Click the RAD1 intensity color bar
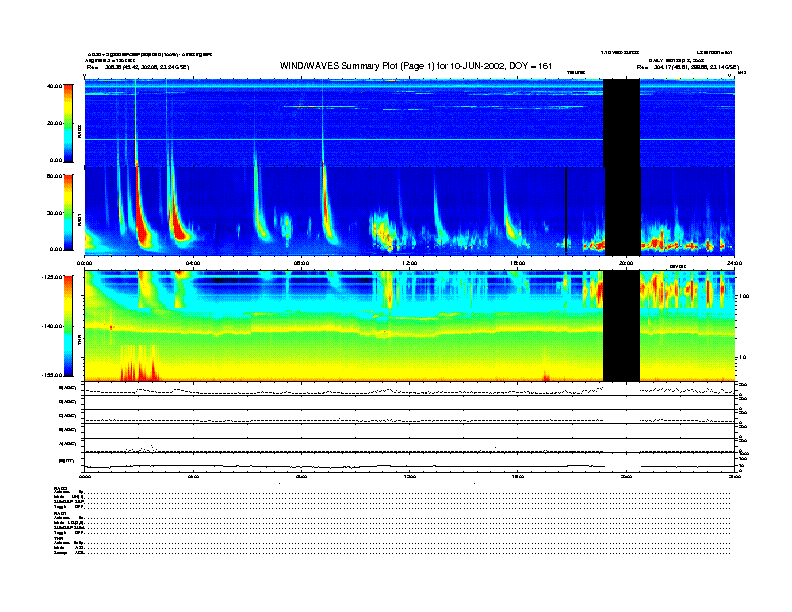The width and height of the screenshot is (792, 612). point(68,212)
